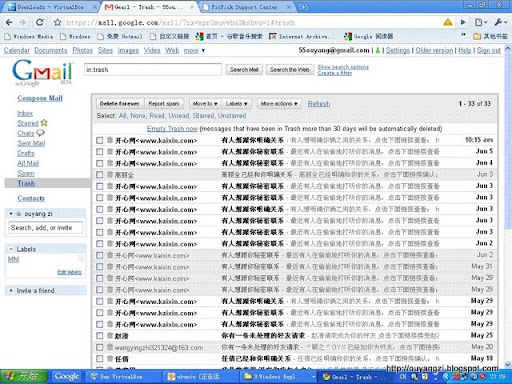Click the go arrow next to the address bar
Image resolution: width=512 pixels, height=384 pixels.
[x=463, y=22]
